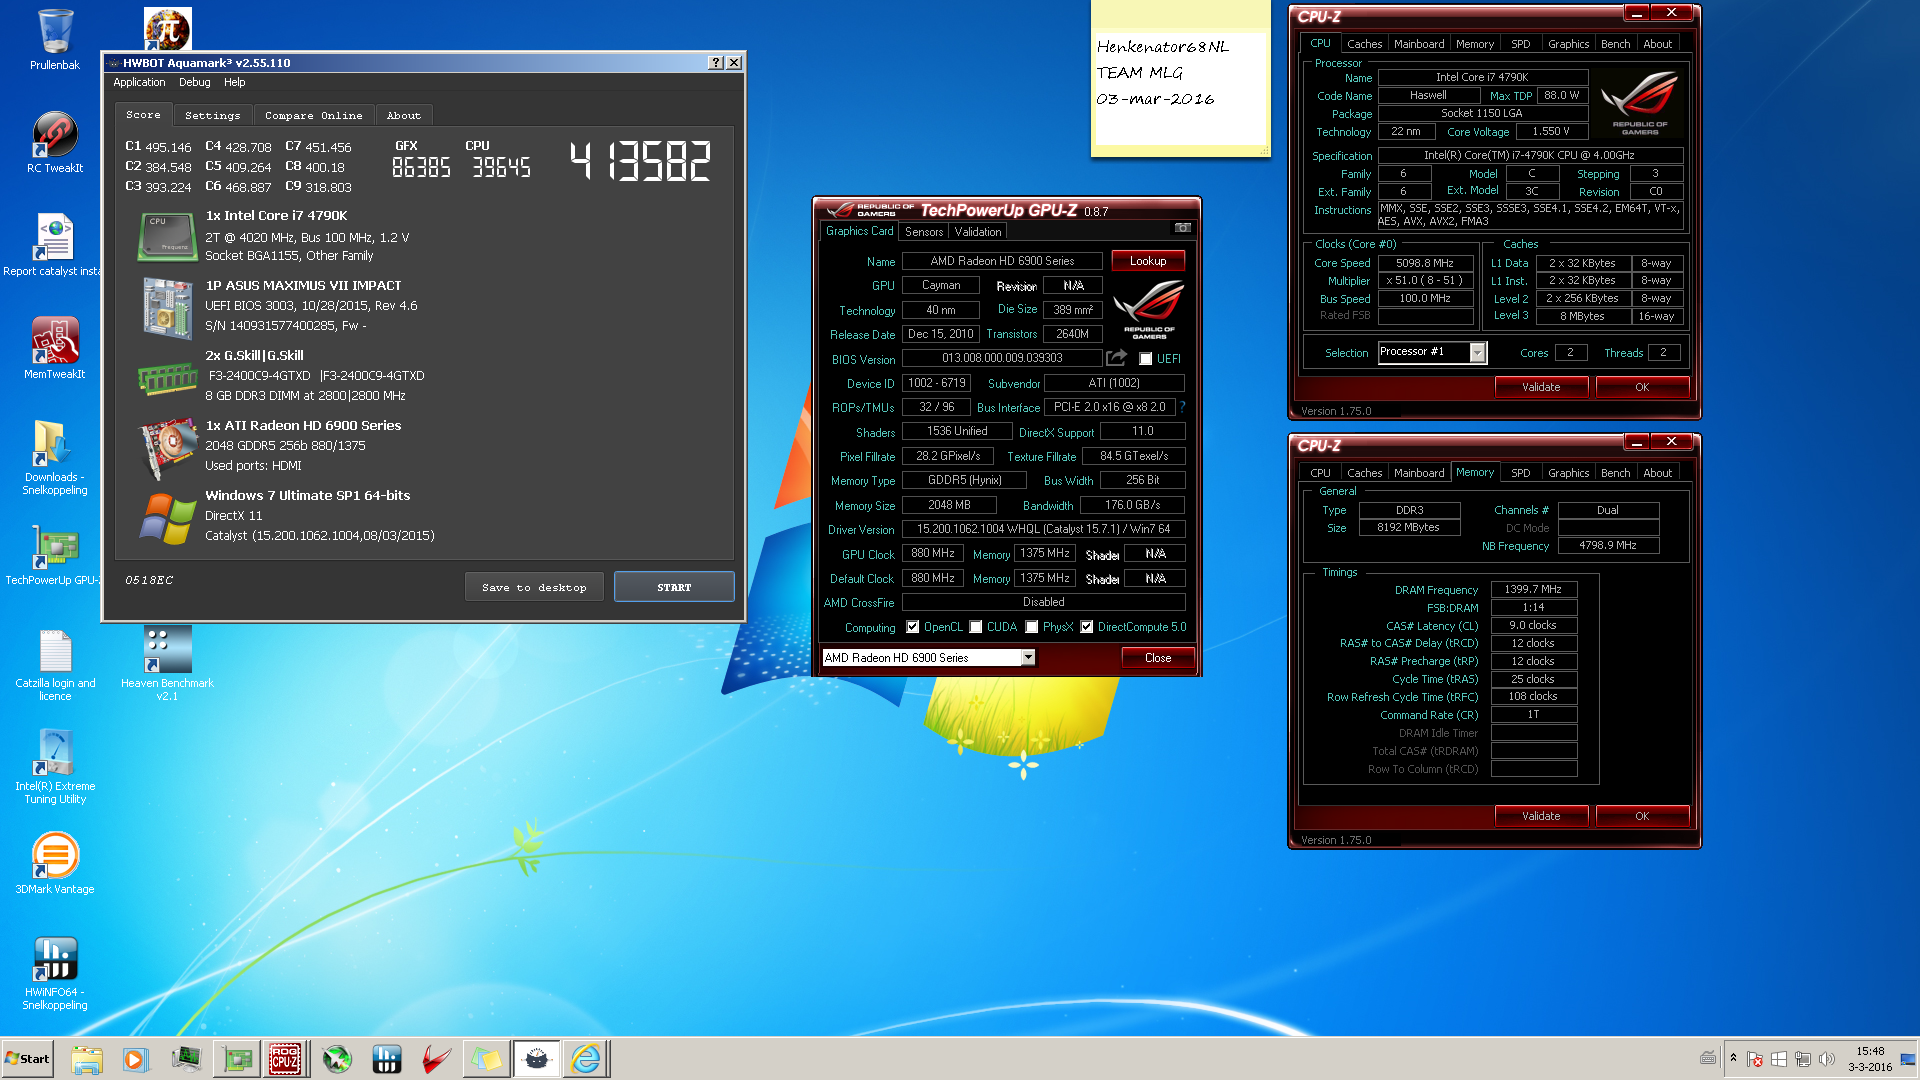Viewport: 1920px width, 1080px height.
Task: Switch to the Validation tab in GPU-Z
Action: pos(977,231)
